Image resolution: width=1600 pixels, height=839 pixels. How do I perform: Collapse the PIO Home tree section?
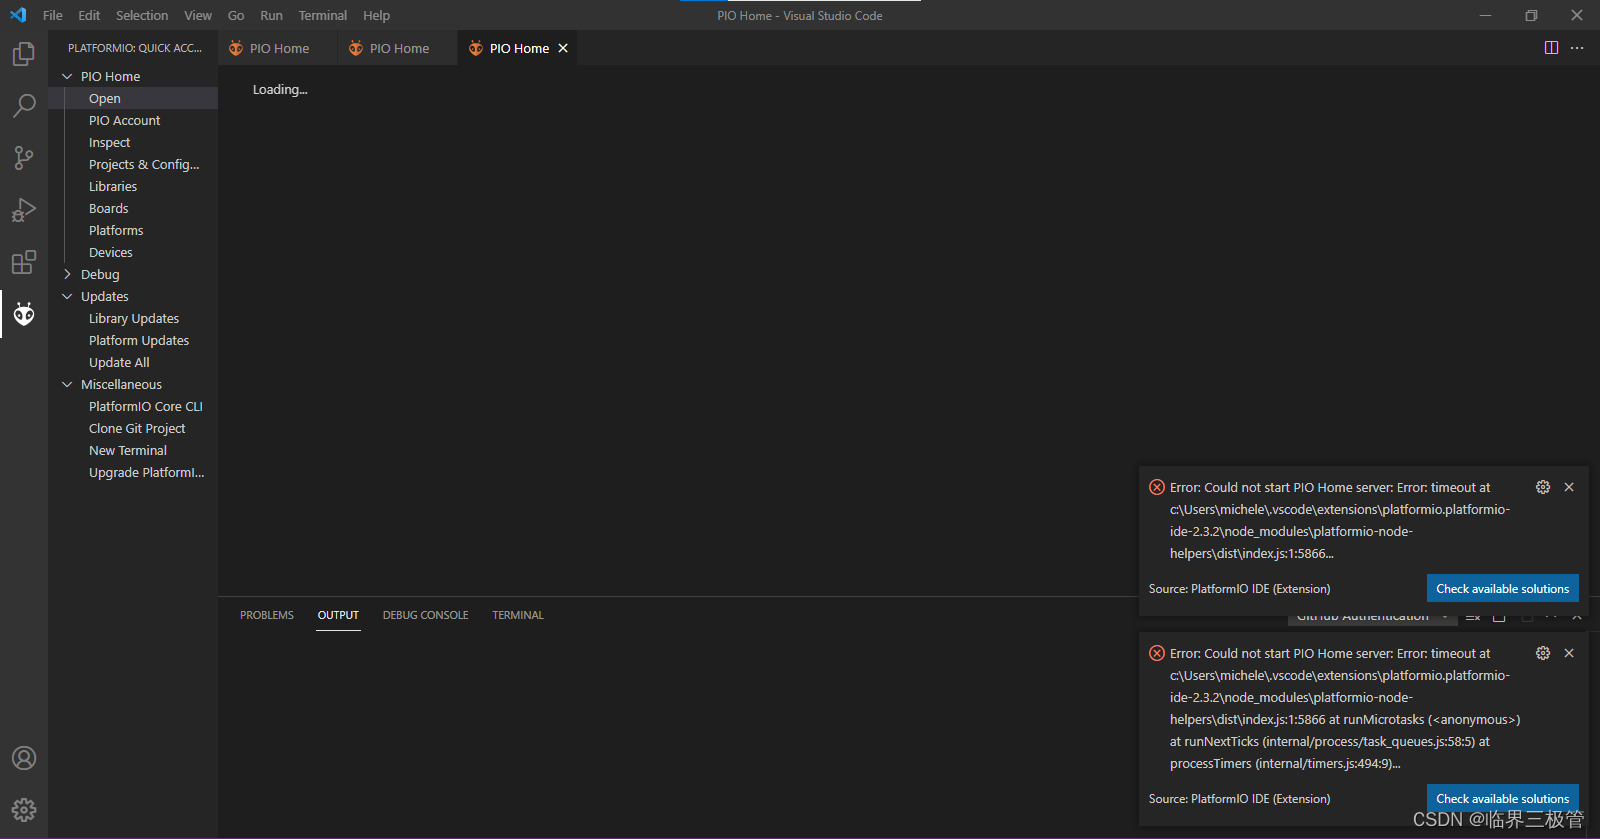[x=67, y=76]
